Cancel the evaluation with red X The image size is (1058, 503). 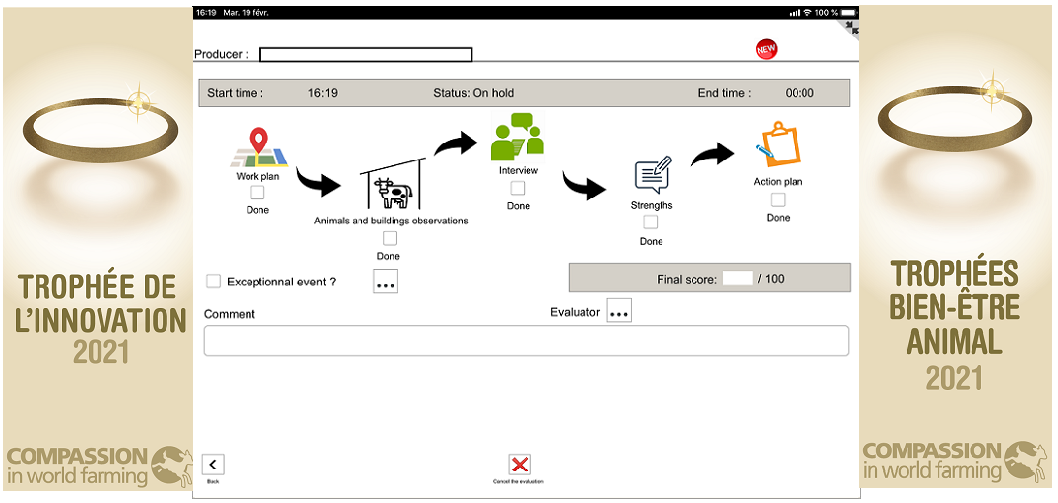(x=519, y=465)
